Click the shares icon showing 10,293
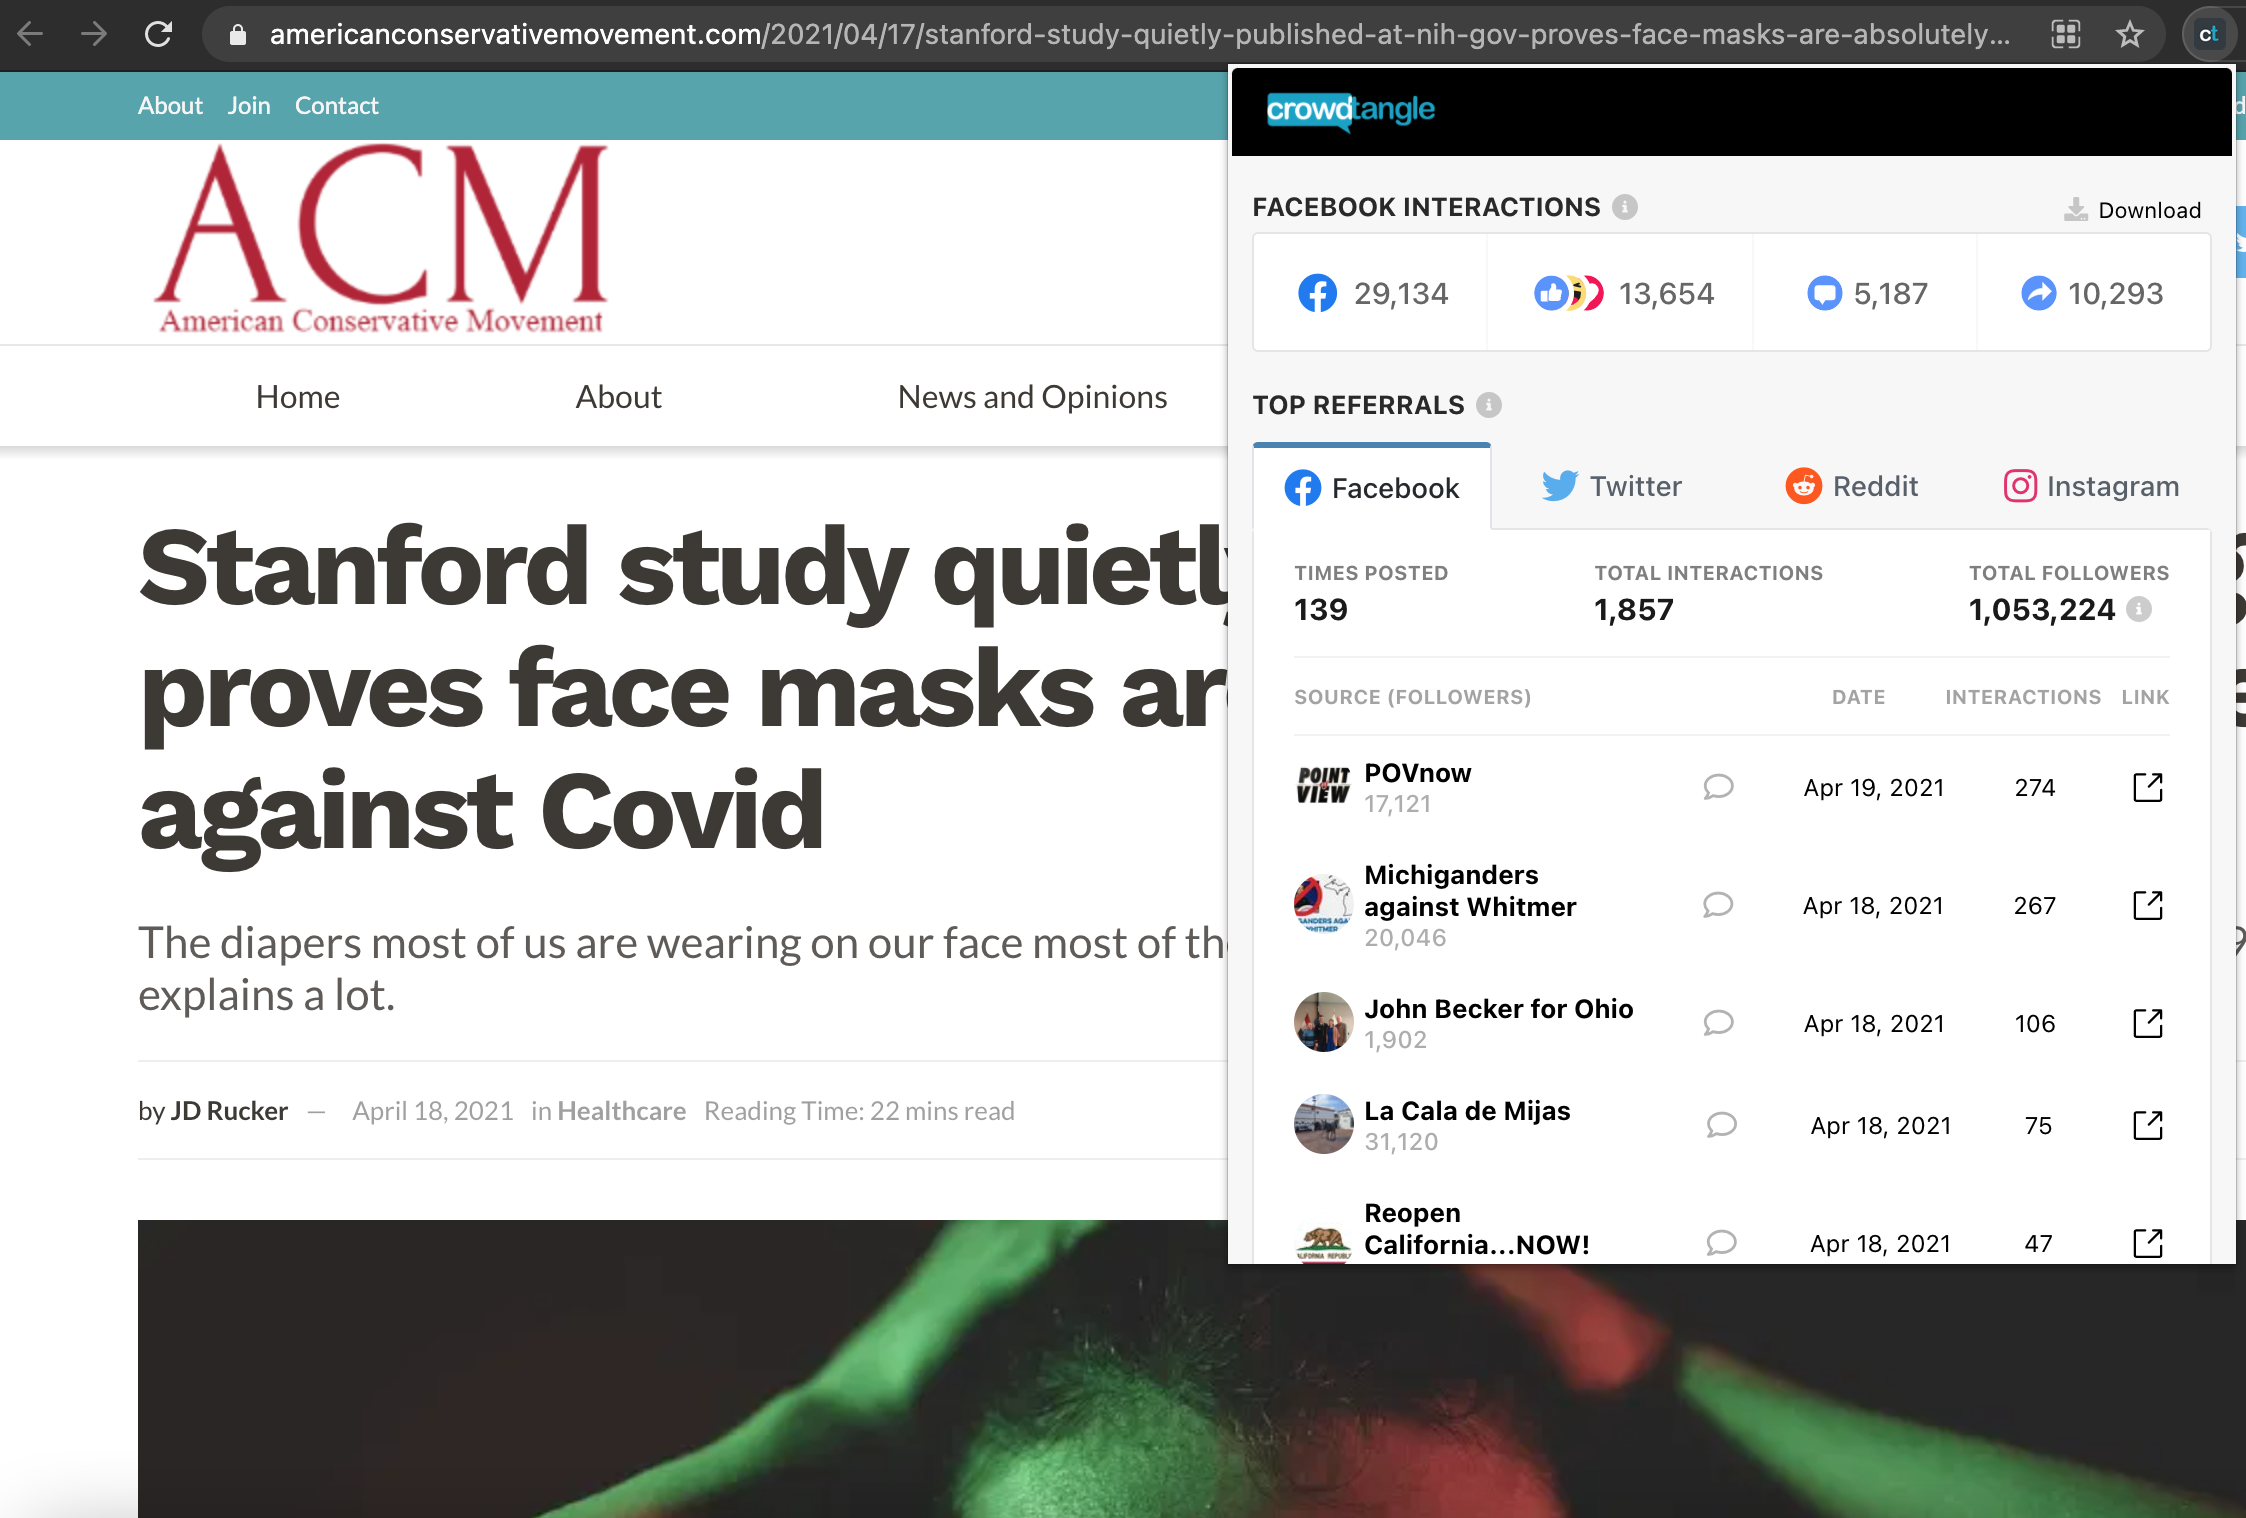Screen dimensions: 2246x1518 [x=2038, y=293]
